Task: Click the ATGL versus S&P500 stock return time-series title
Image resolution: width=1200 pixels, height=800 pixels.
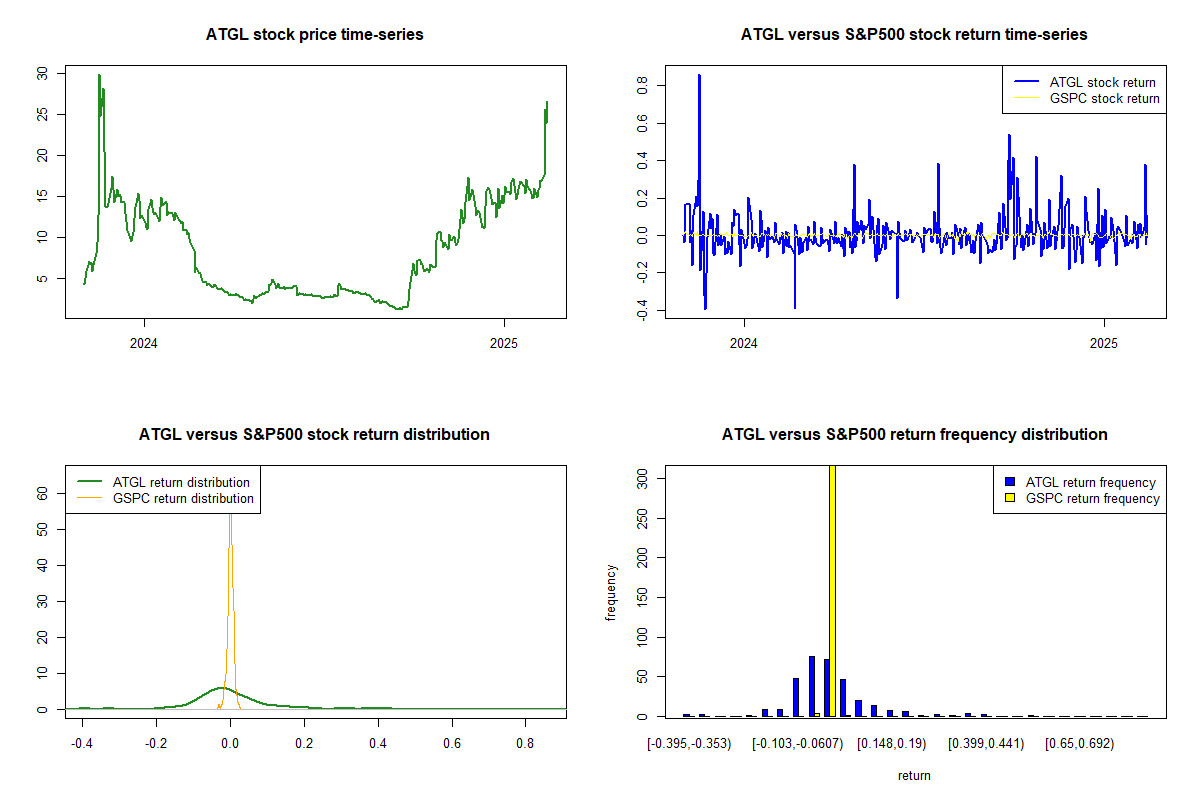Action: (914, 35)
